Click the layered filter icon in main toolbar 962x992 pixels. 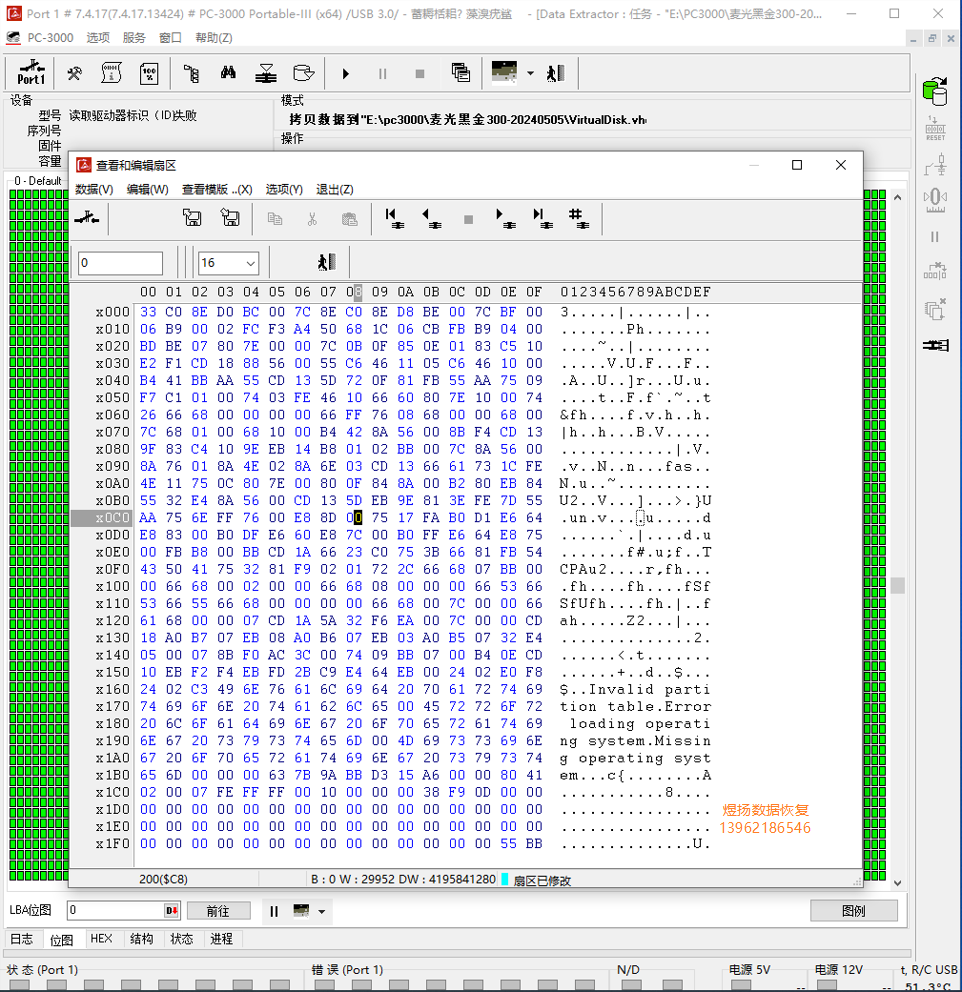click(266, 73)
